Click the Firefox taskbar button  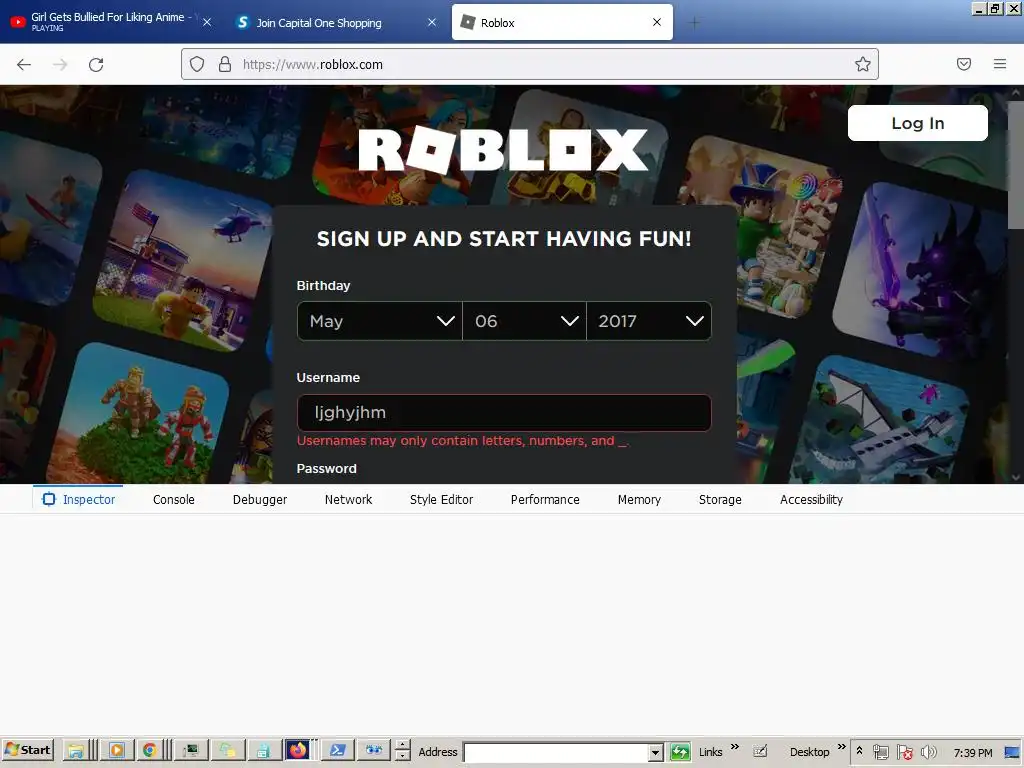click(298, 751)
